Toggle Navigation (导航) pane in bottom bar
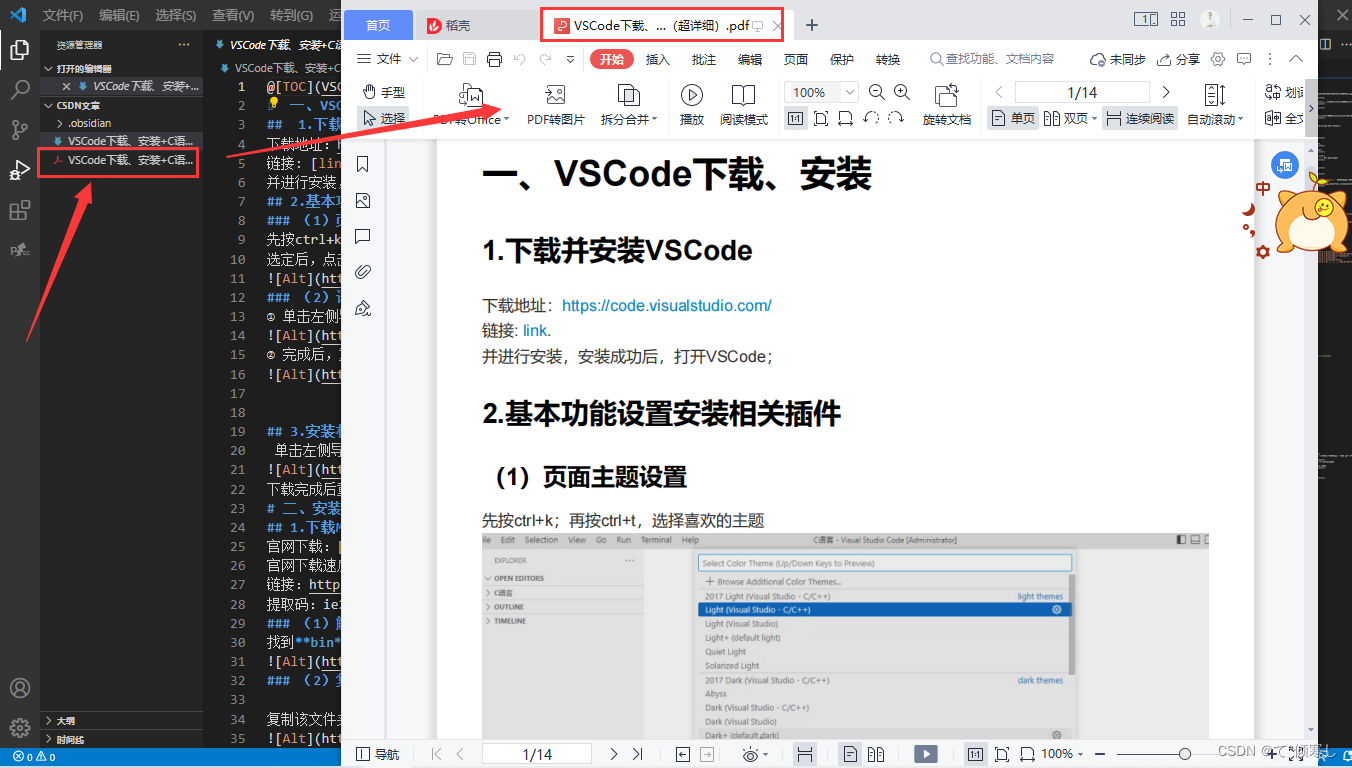Screen dimensions: 1352x768 (x=378, y=754)
